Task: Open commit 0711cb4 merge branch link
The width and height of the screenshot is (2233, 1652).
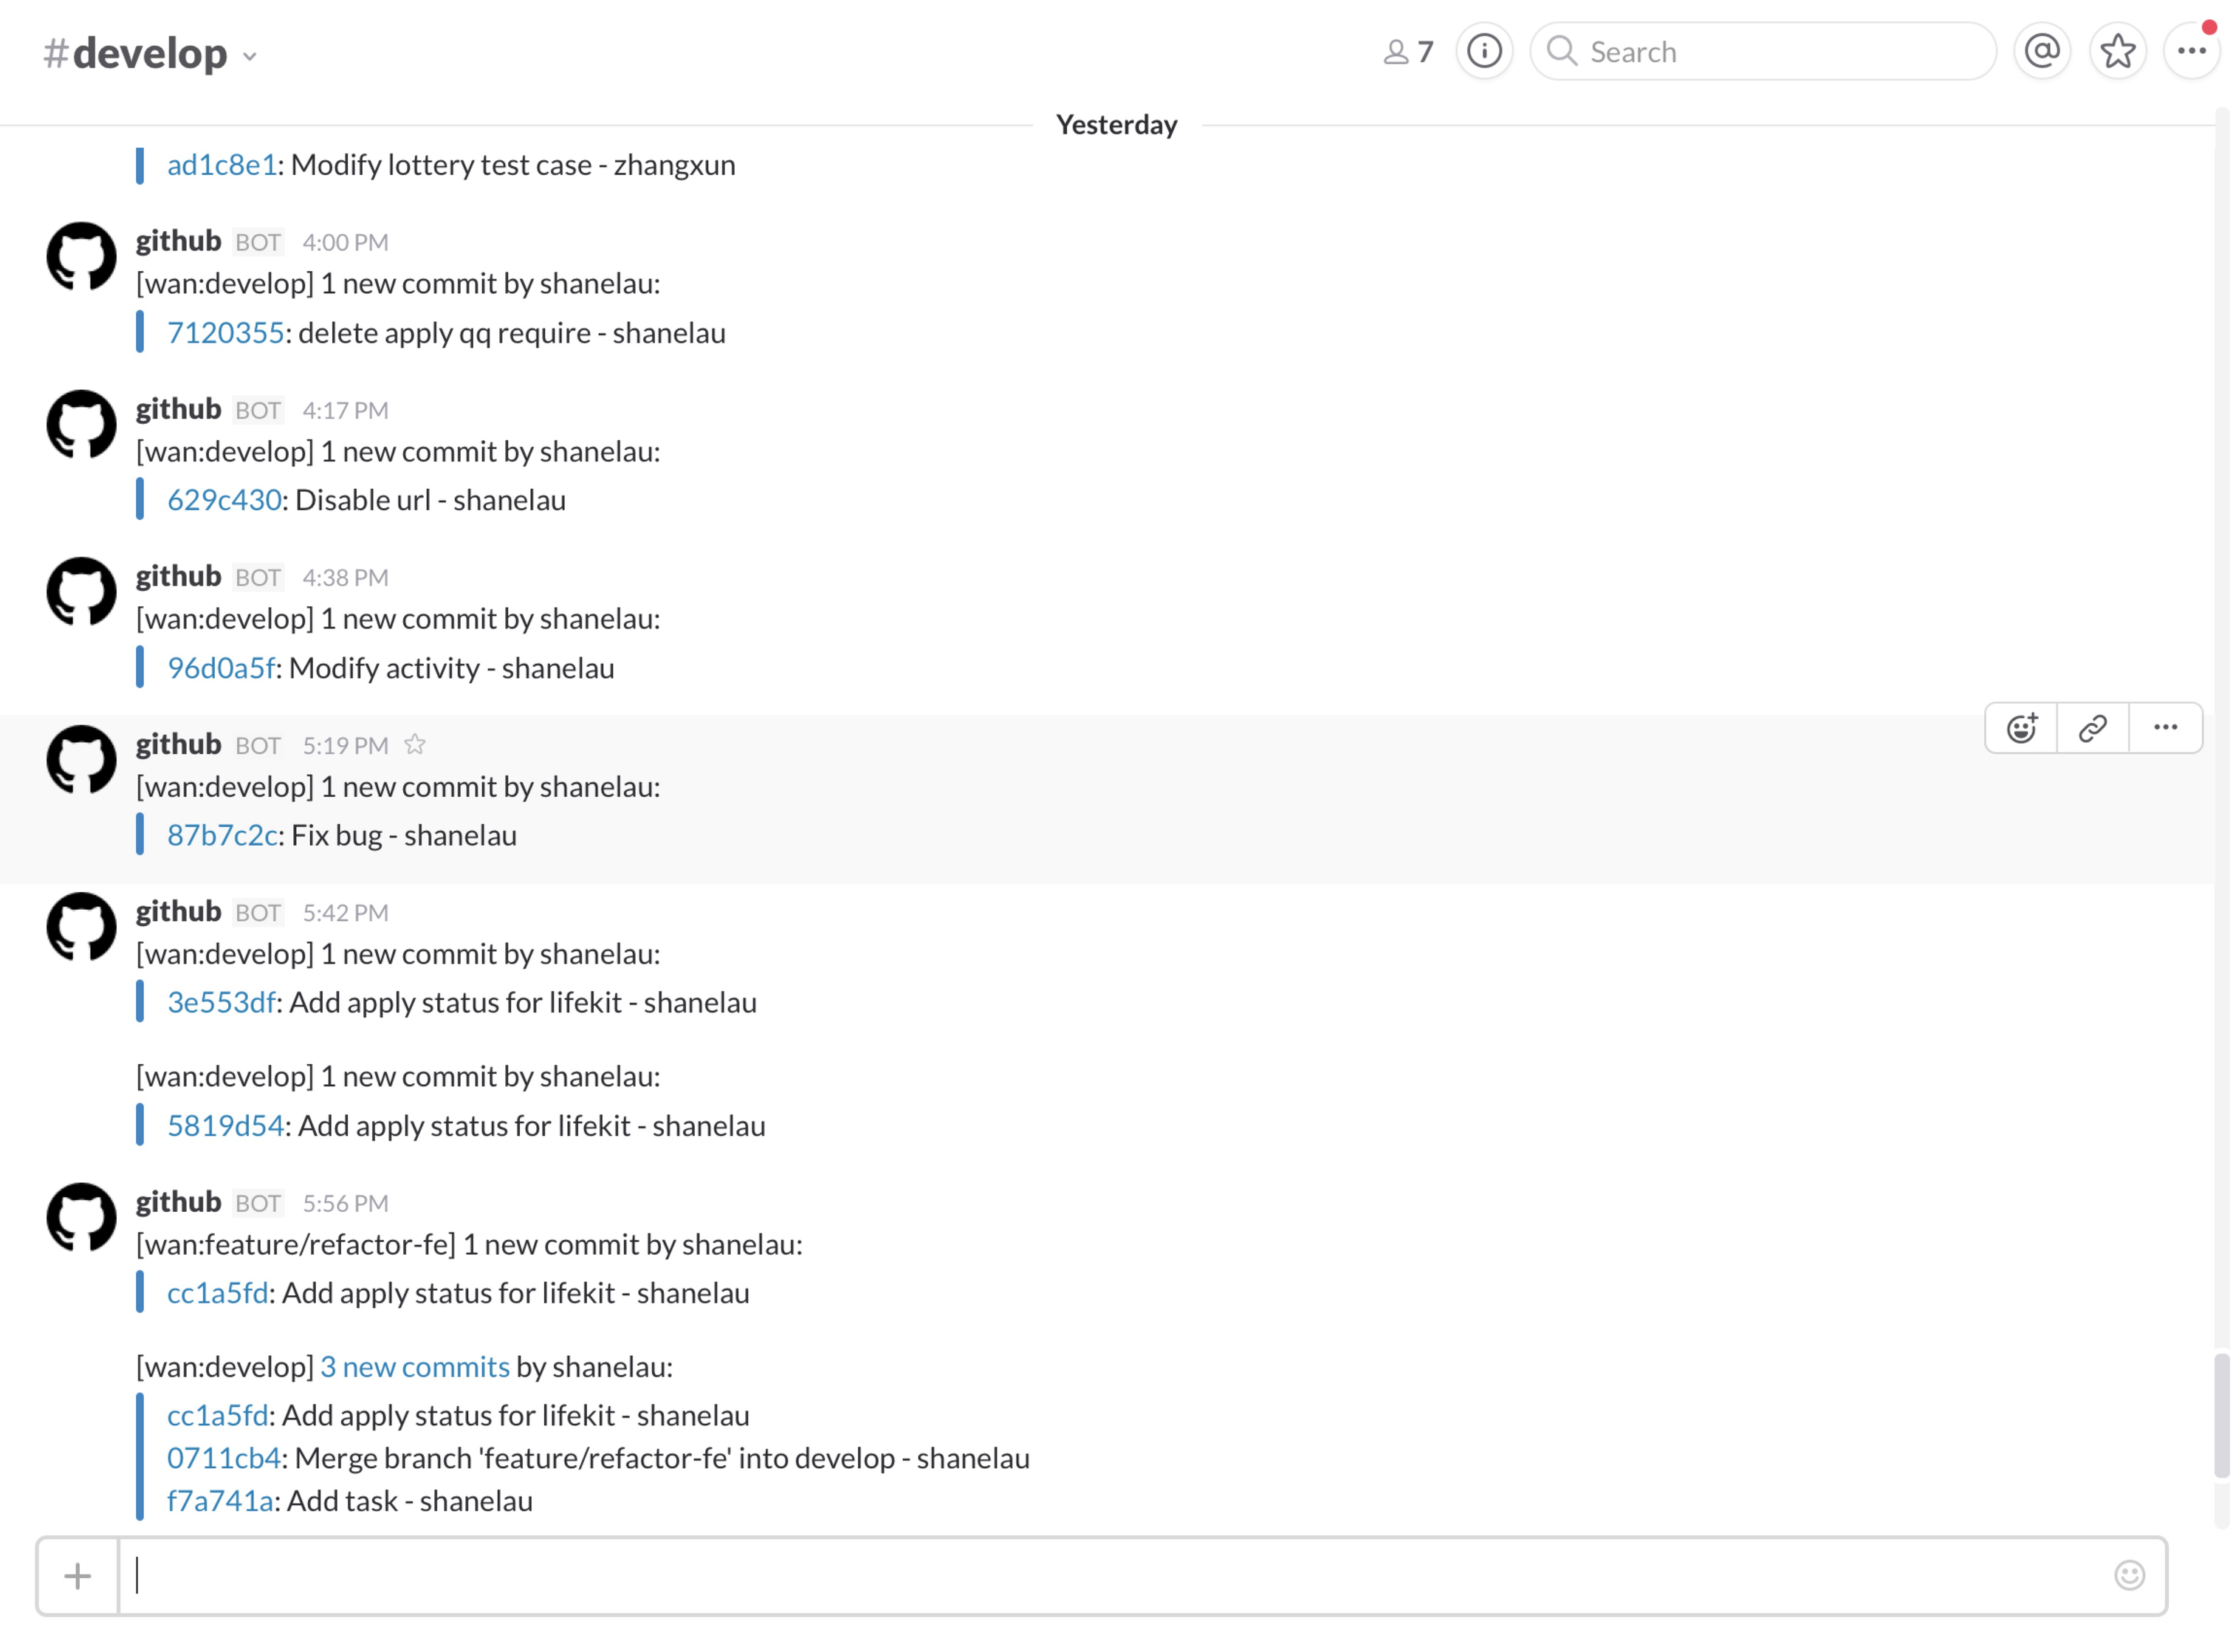Action: (x=223, y=1459)
